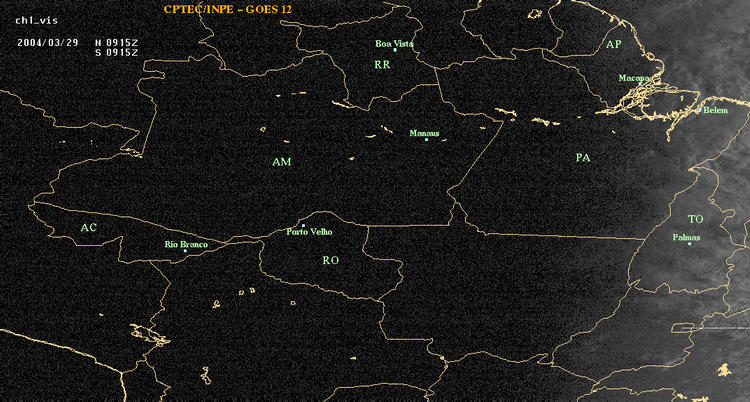
Task: Click the N 0915Z time label
Action: (x=117, y=42)
